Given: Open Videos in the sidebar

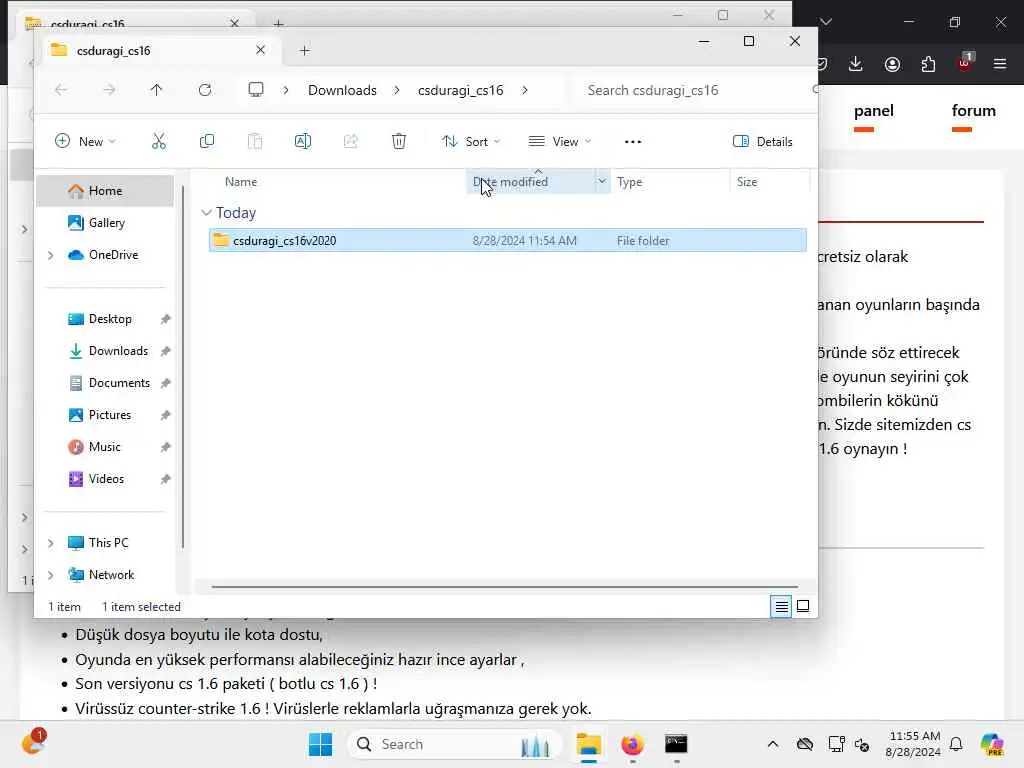Looking at the screenshot, I should (x=106, y=479).
